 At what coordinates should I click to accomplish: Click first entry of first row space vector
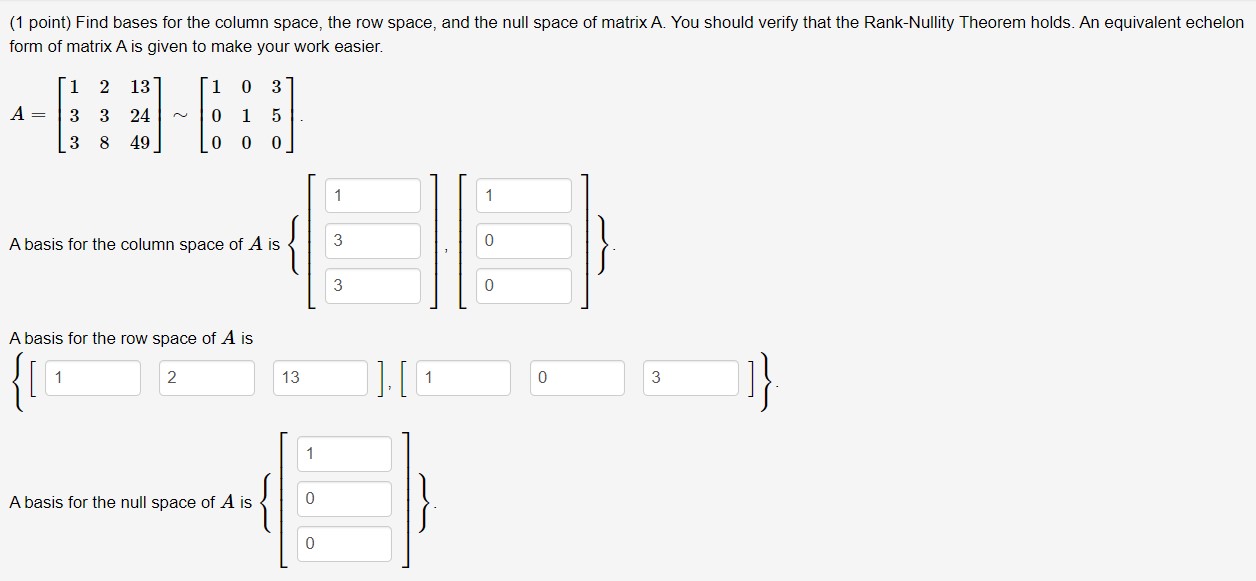pyautogui.click(x=94, y=378)
